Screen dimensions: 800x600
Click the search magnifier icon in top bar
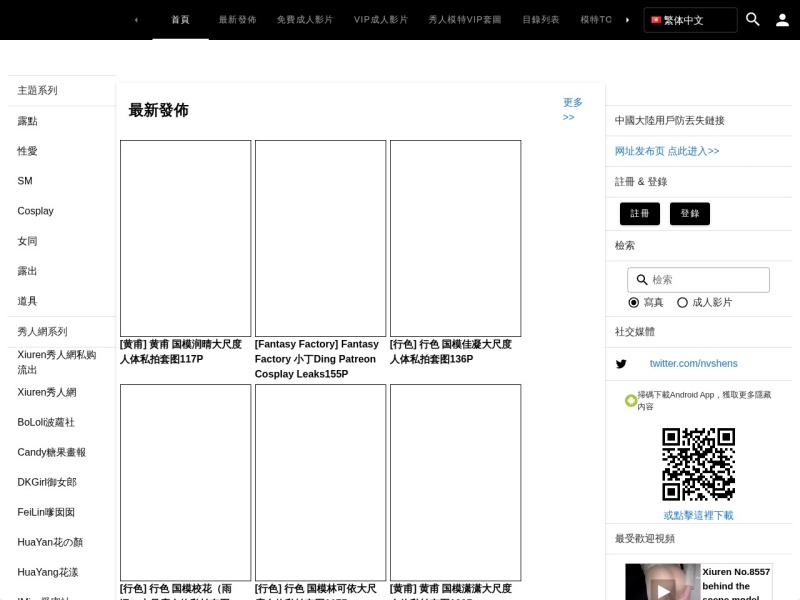point(753,19)
